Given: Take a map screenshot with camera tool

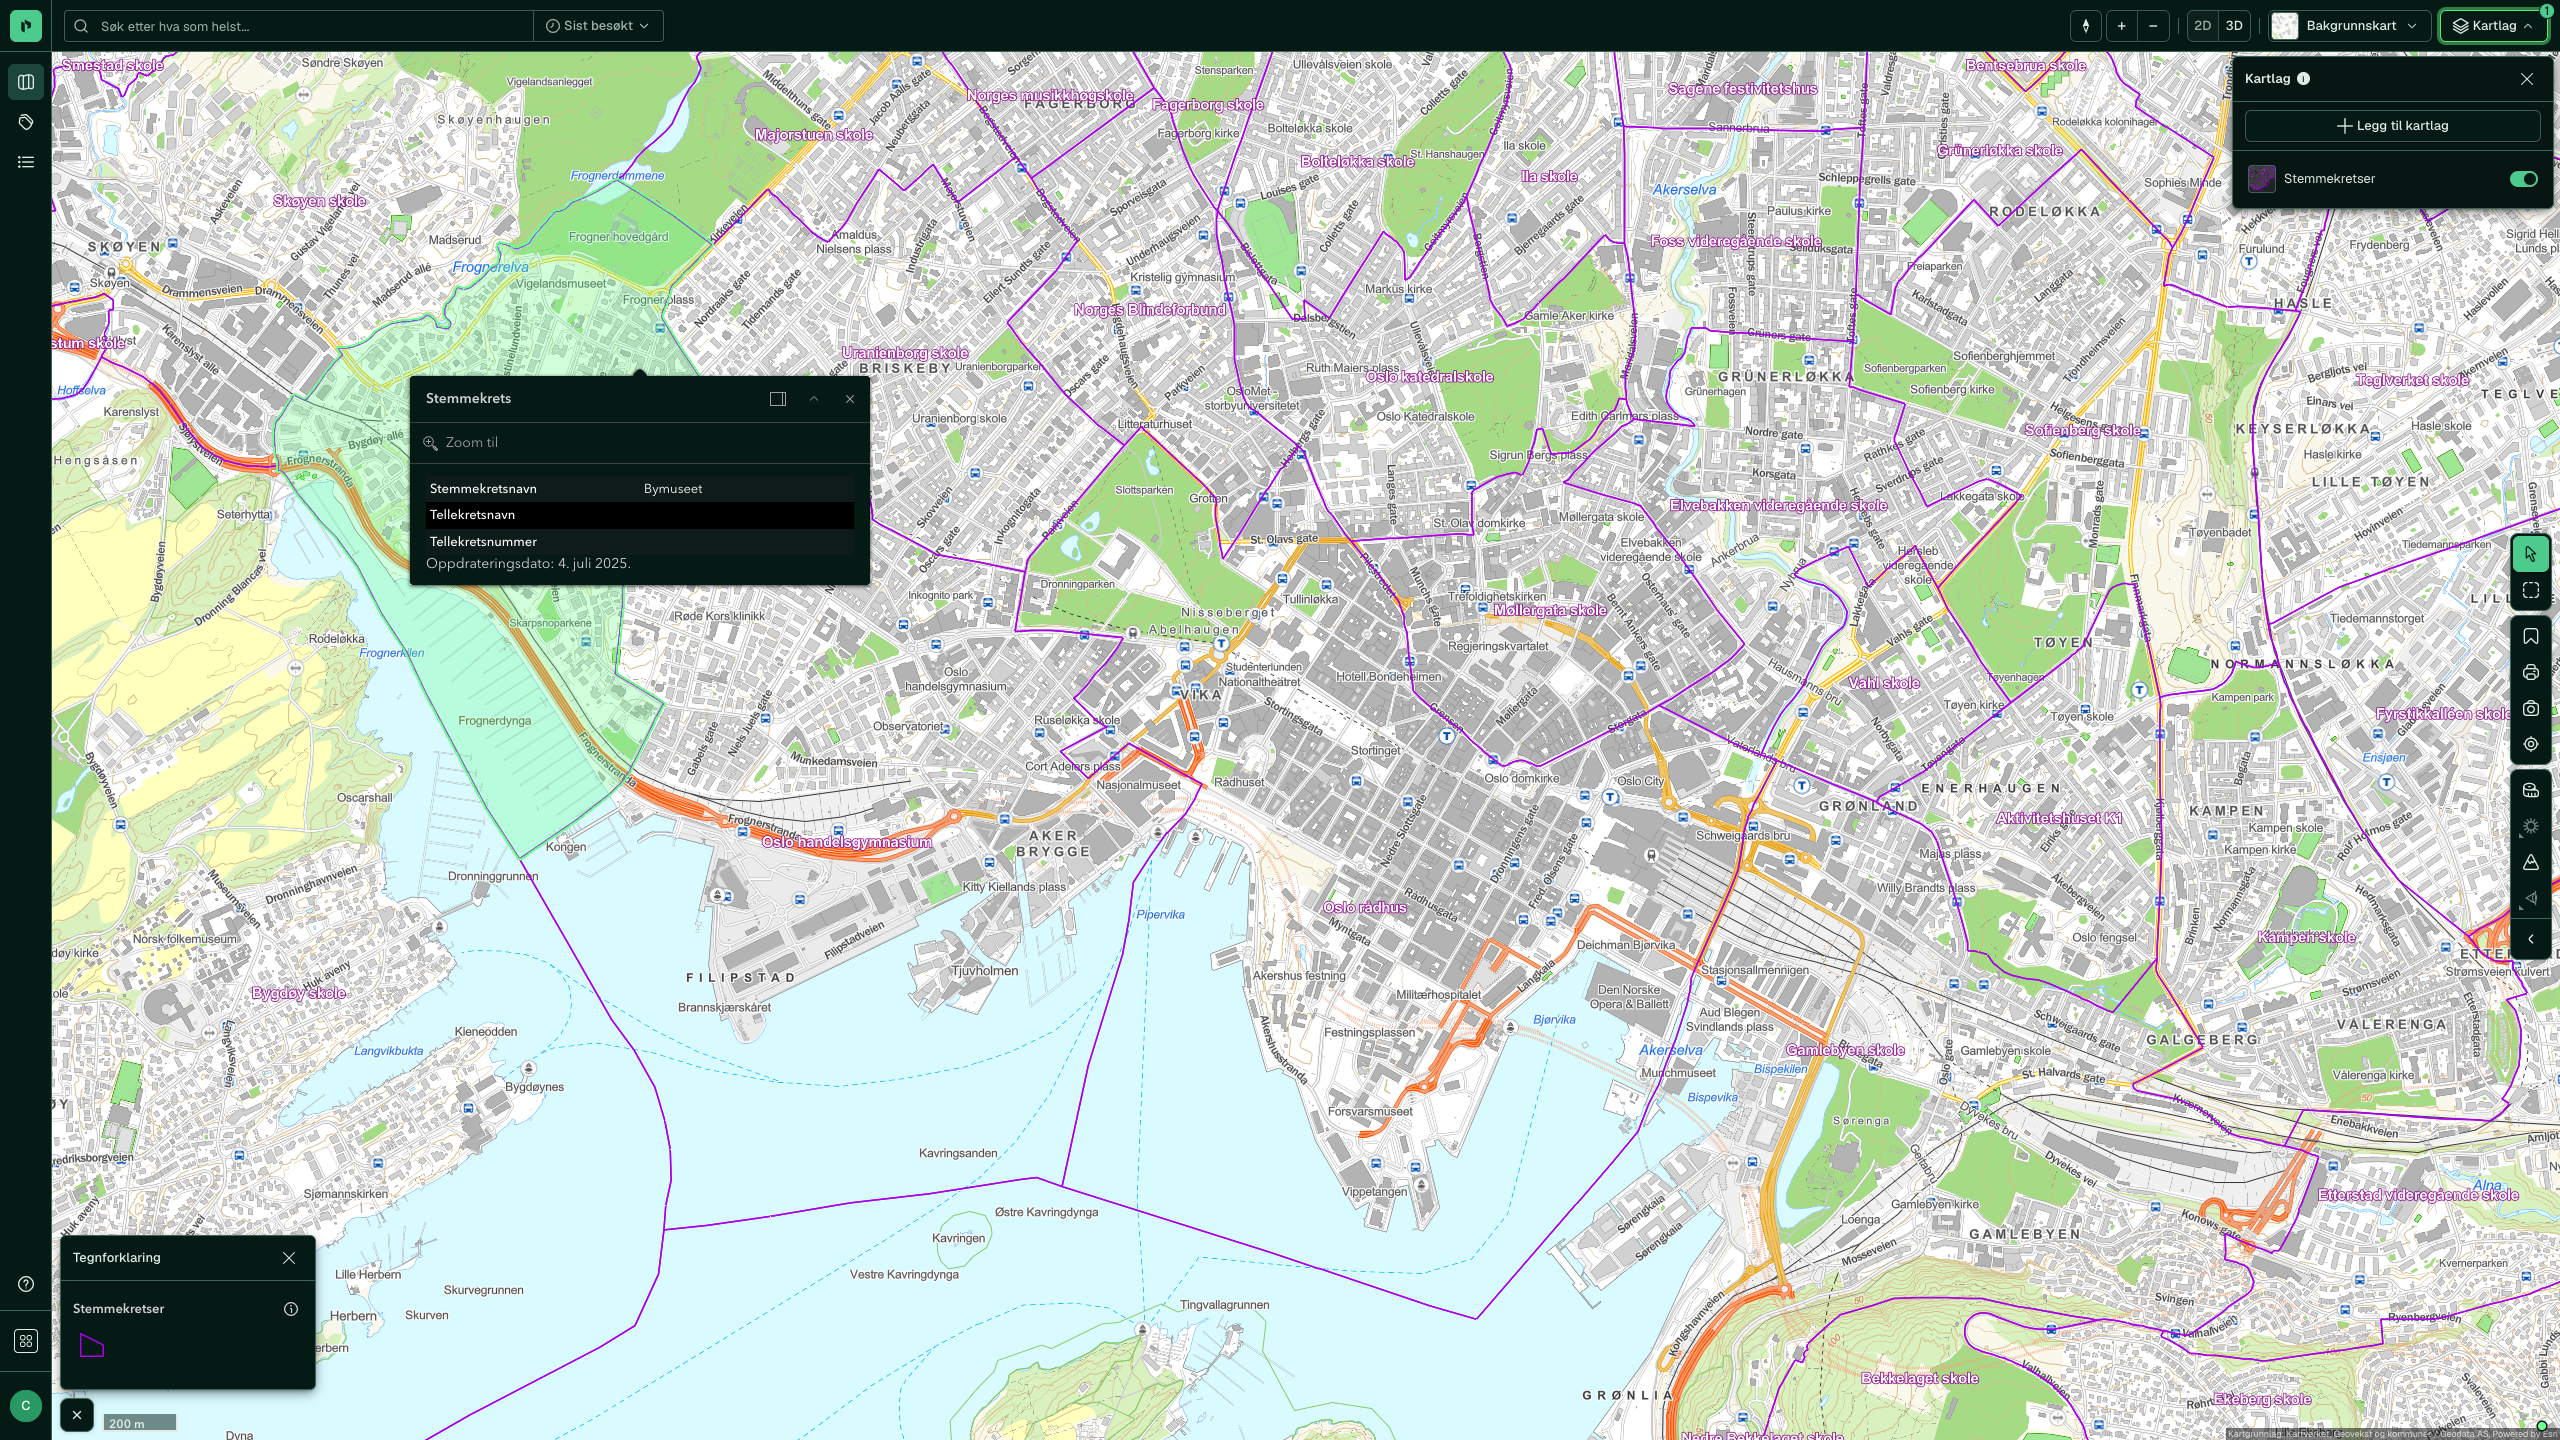Looking at the screenshot, I should [x=2530, y=708].
